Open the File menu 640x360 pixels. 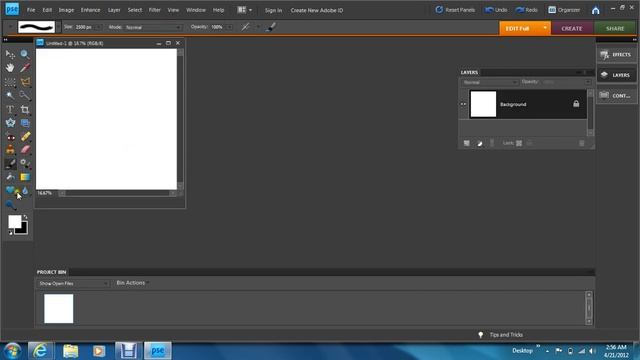(x=31, y=10)
